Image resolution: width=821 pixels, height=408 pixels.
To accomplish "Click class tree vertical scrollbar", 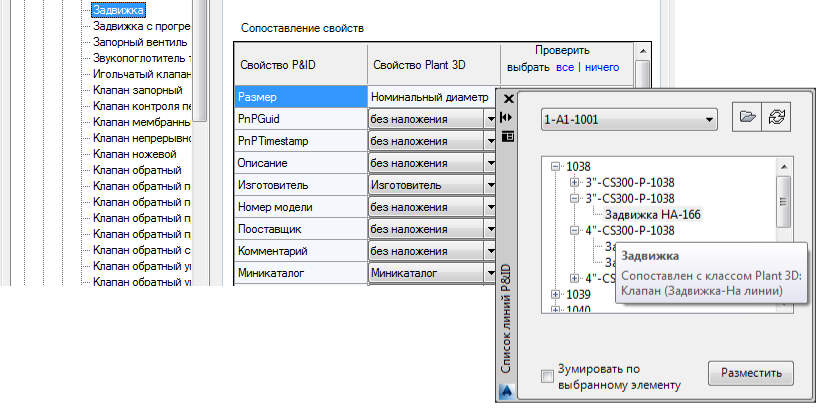I will [200, 60].
